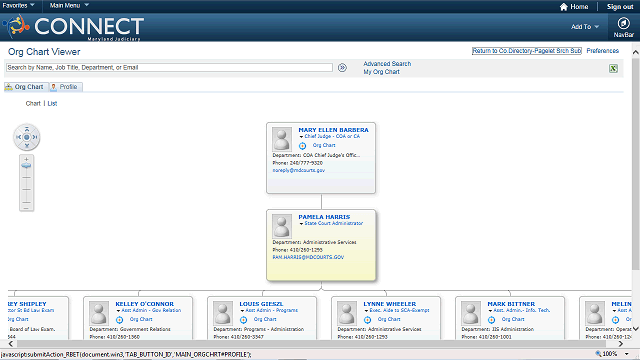Click PAM.HARRIS@MDCOURTS.GOV email link
640x360 pixels.
[x=308, y=257]
